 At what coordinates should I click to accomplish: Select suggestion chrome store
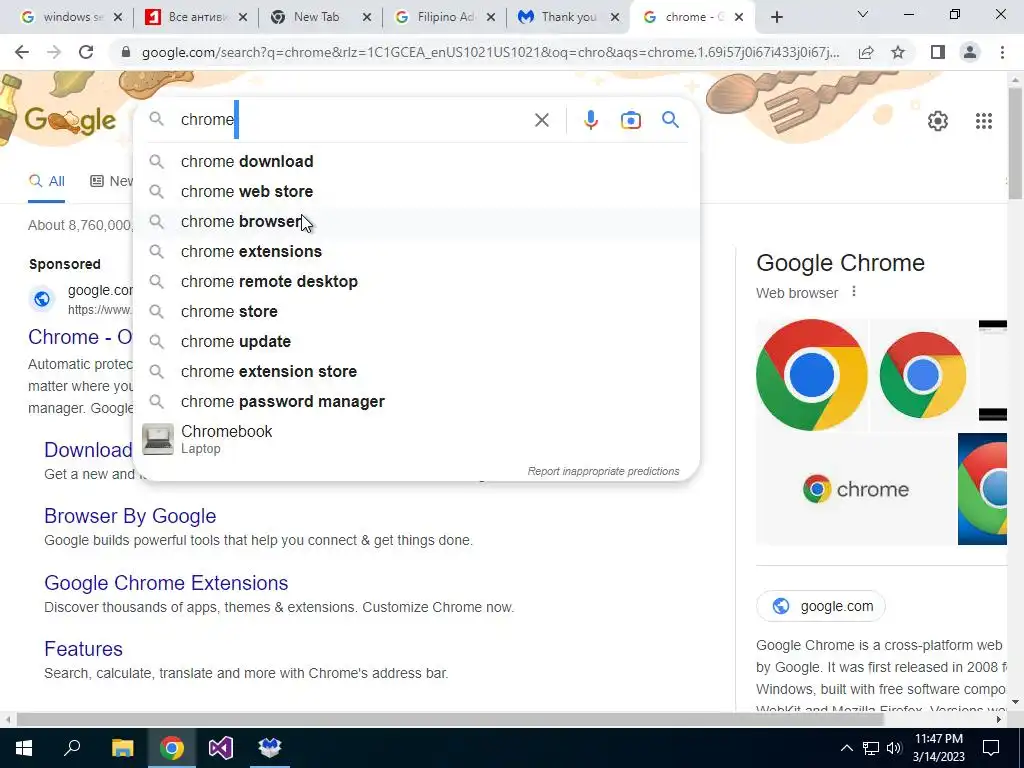(x=417, y=312)
